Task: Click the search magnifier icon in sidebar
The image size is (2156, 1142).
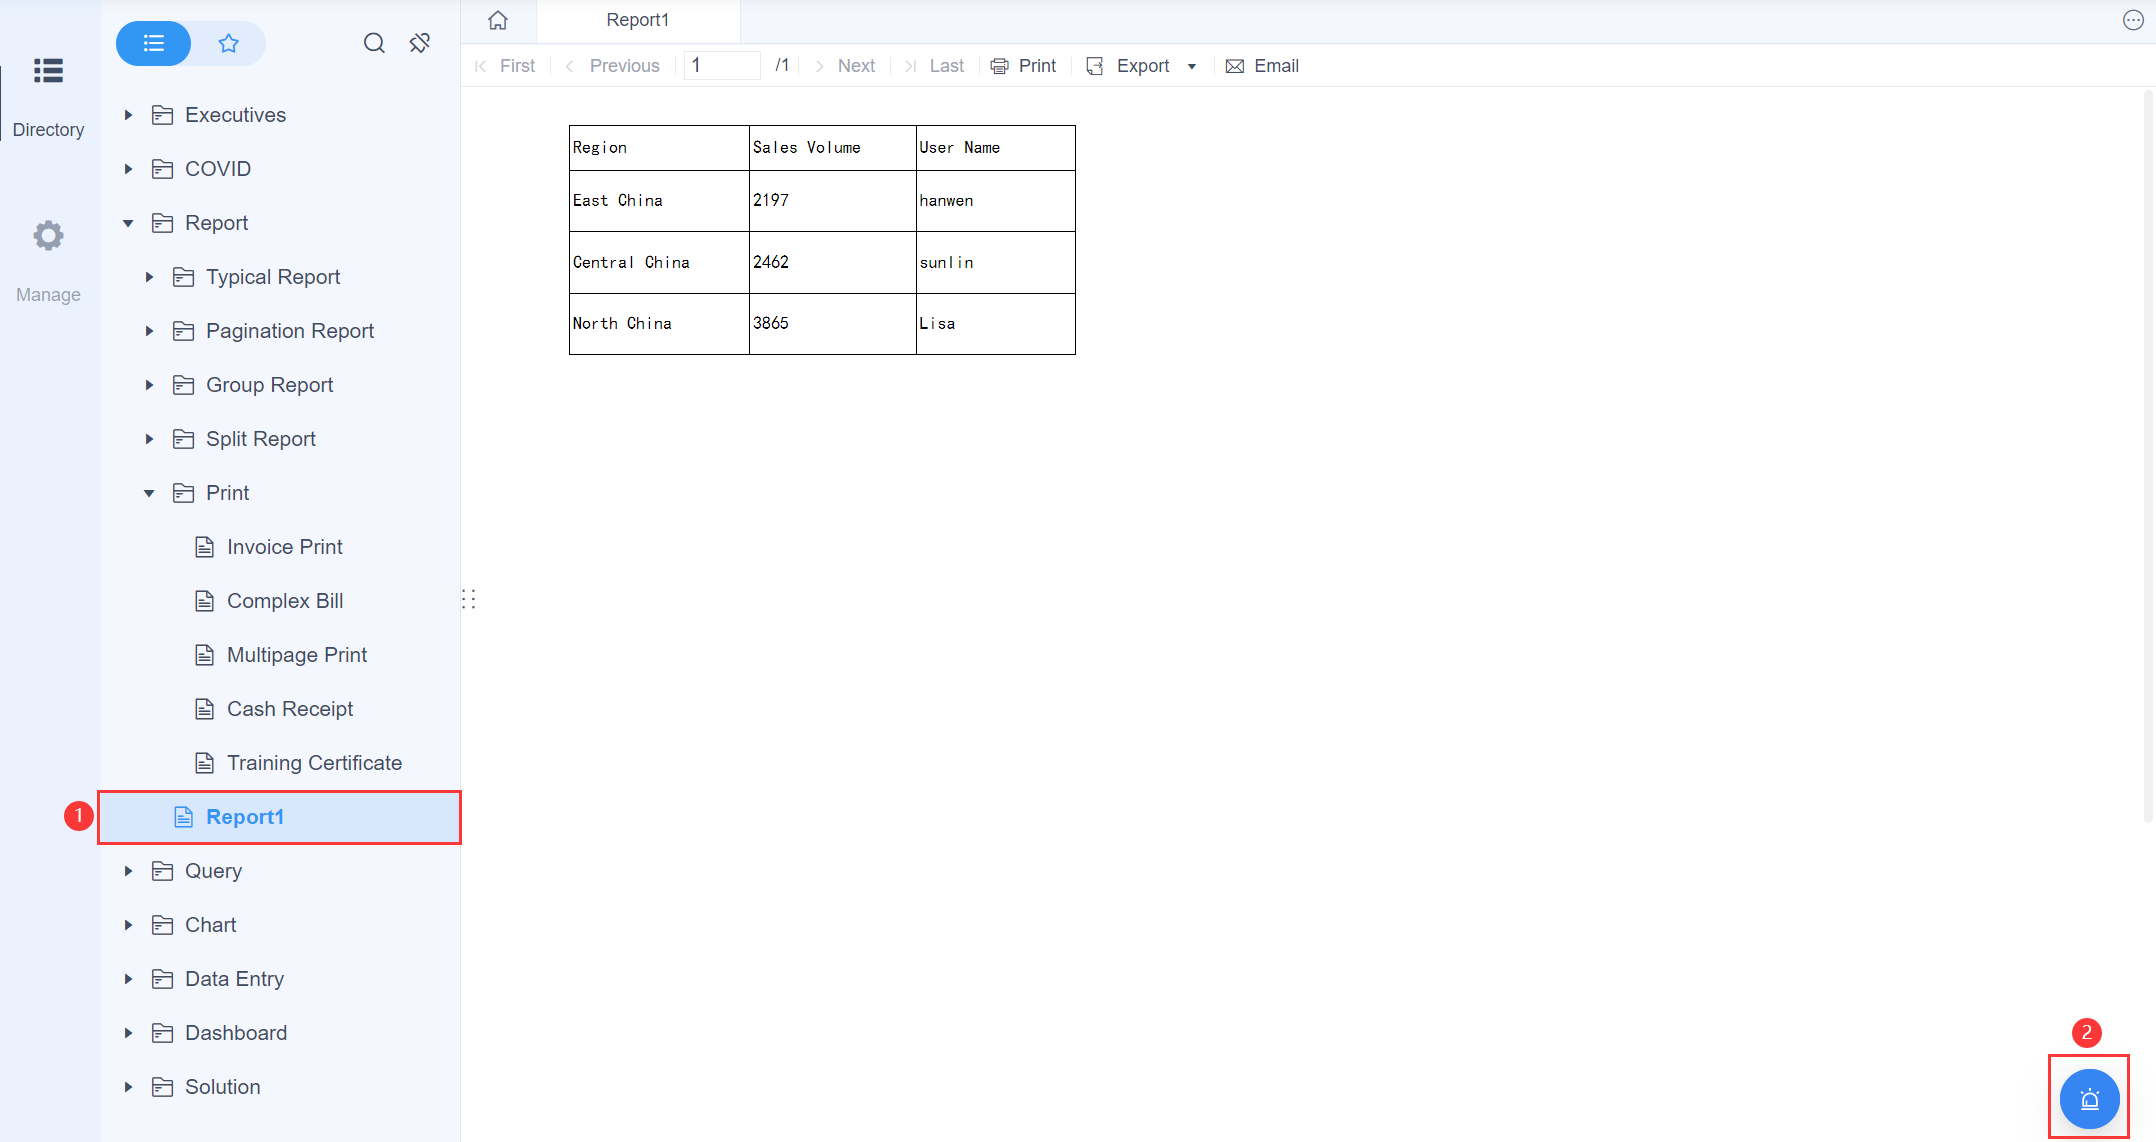Action: pos(374,43)
